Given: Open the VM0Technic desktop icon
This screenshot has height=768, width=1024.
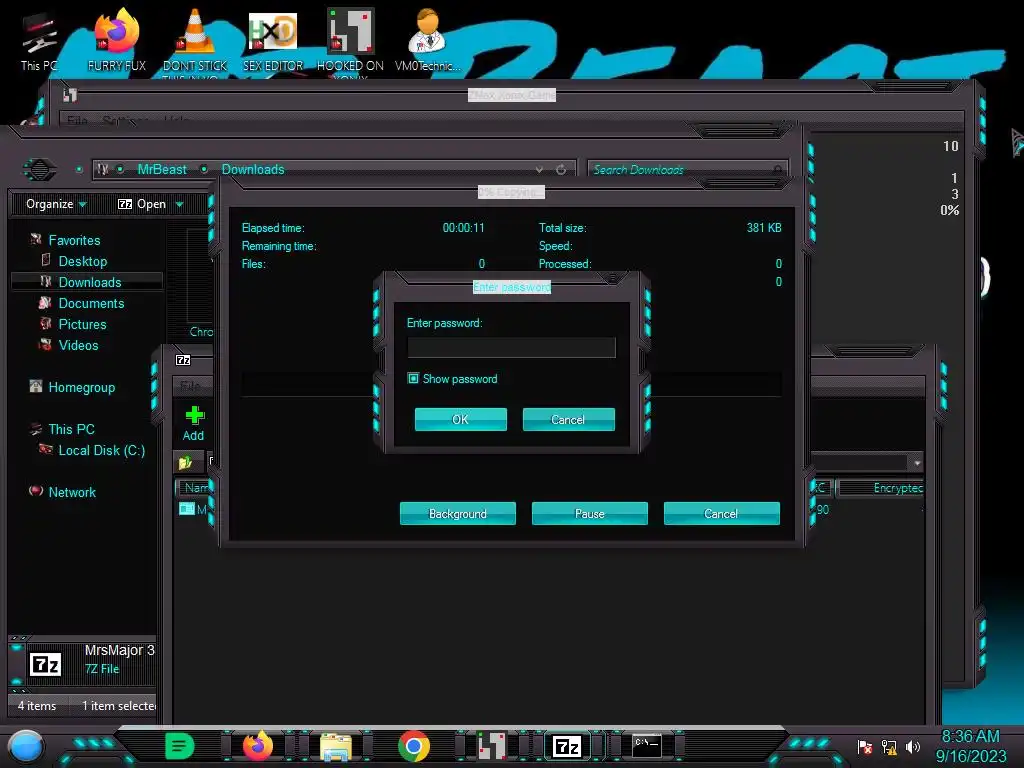Looking at the screenshot, I should pyautogui.click(x=427, y=40).
